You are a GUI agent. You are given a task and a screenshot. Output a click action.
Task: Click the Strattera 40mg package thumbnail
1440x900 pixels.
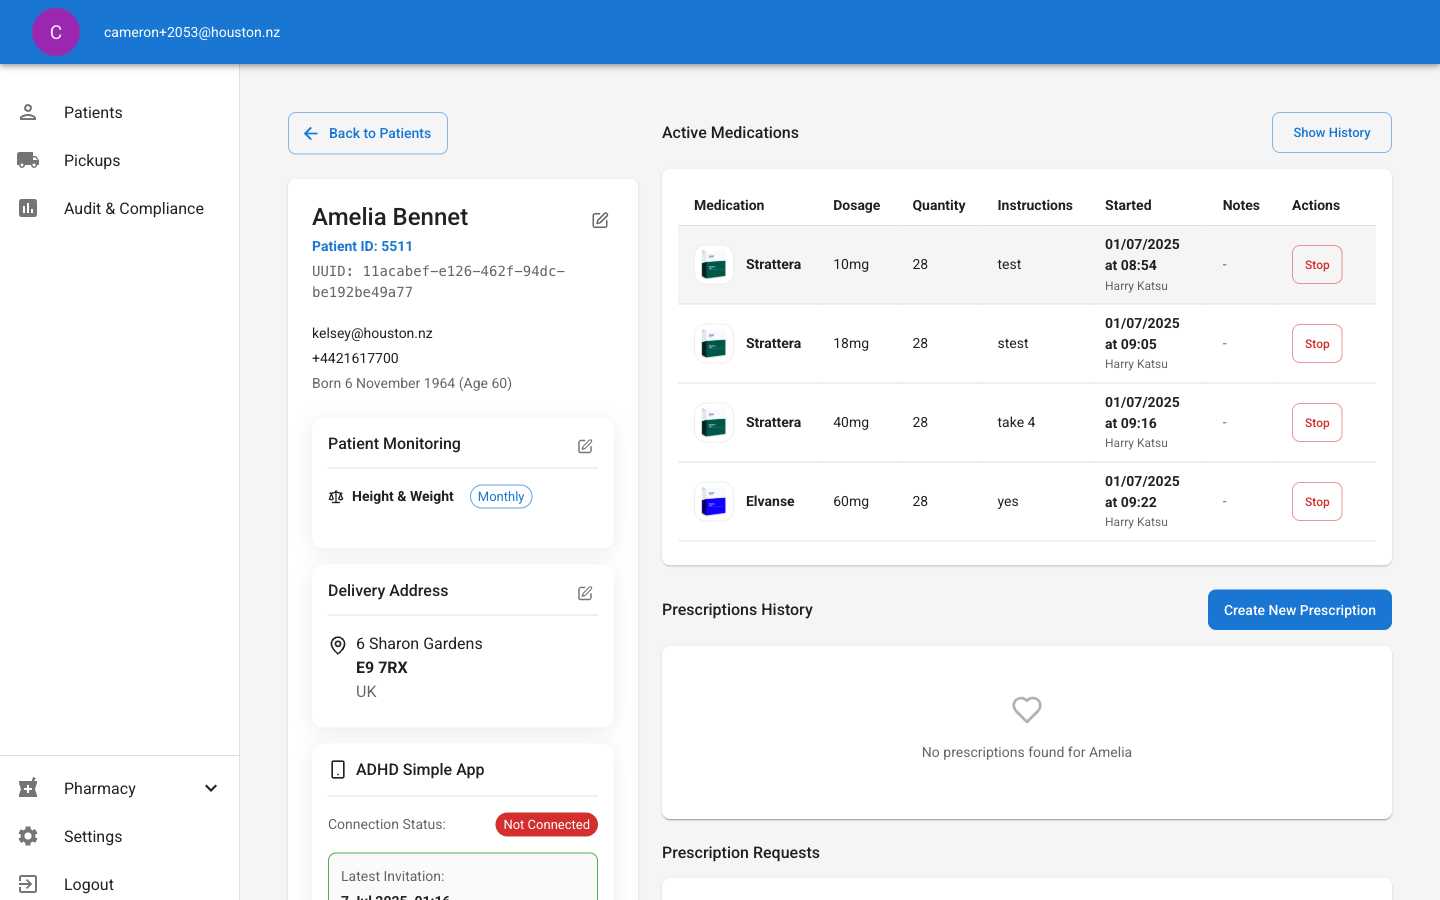click(714, 423)
